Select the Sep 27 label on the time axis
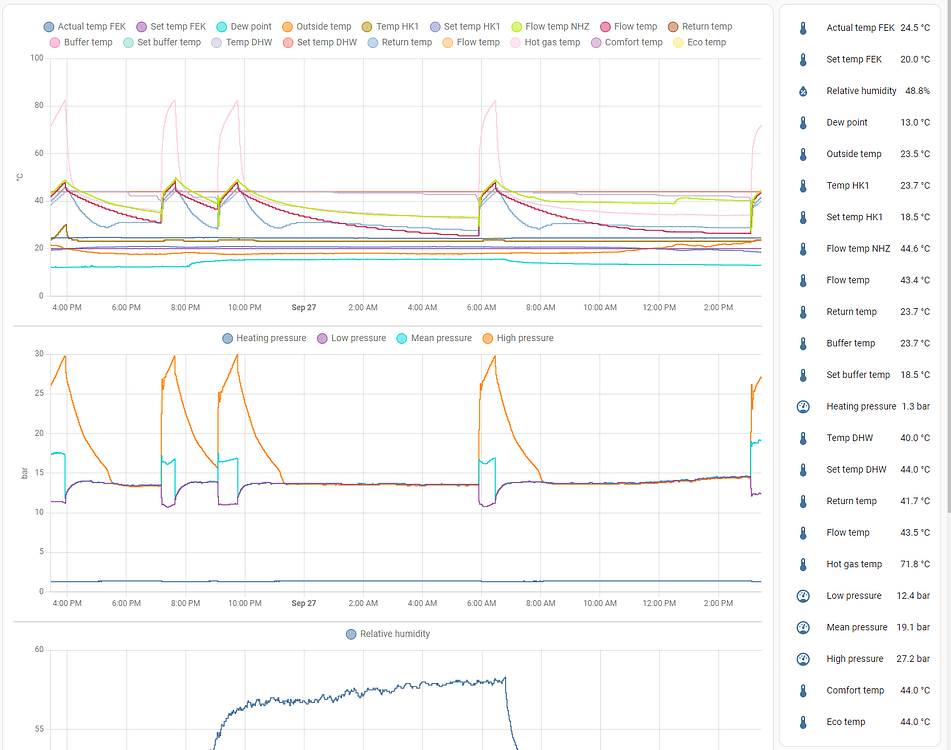Screen dimensions: 951x750 pos(303,307)
